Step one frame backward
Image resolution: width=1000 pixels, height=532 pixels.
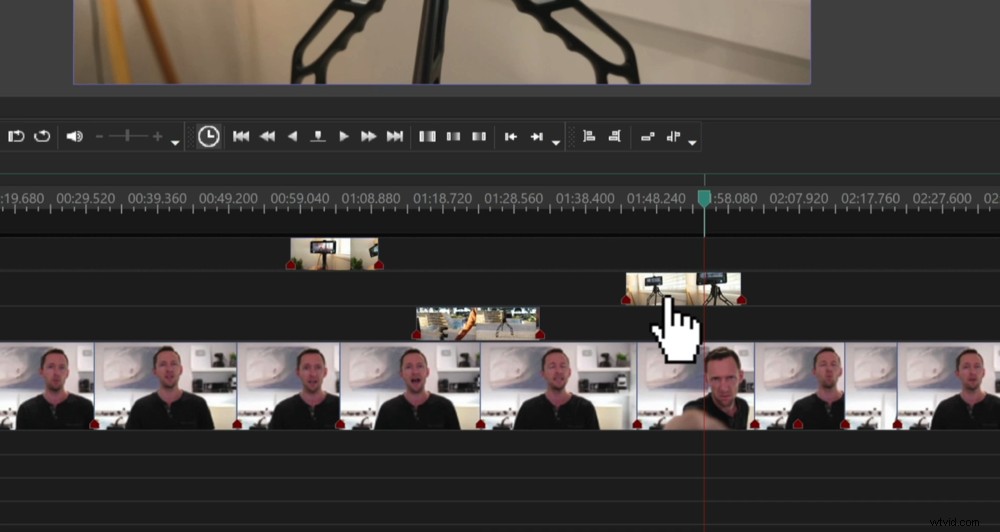pos(292,137)
